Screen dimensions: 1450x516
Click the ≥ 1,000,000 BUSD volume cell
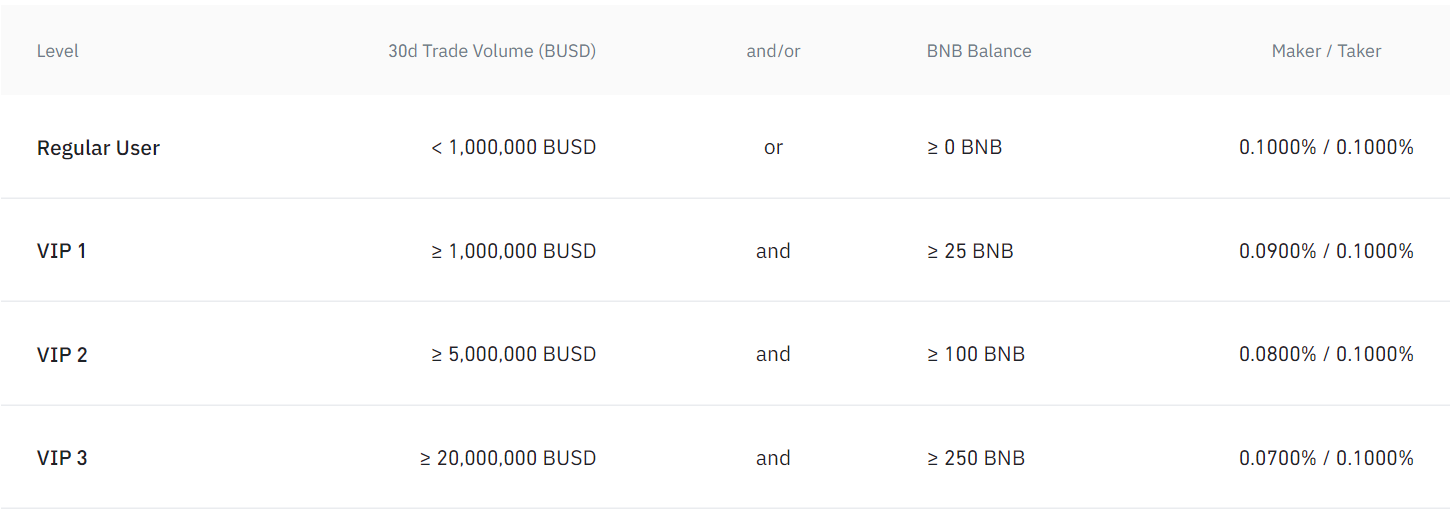(514, 251)
